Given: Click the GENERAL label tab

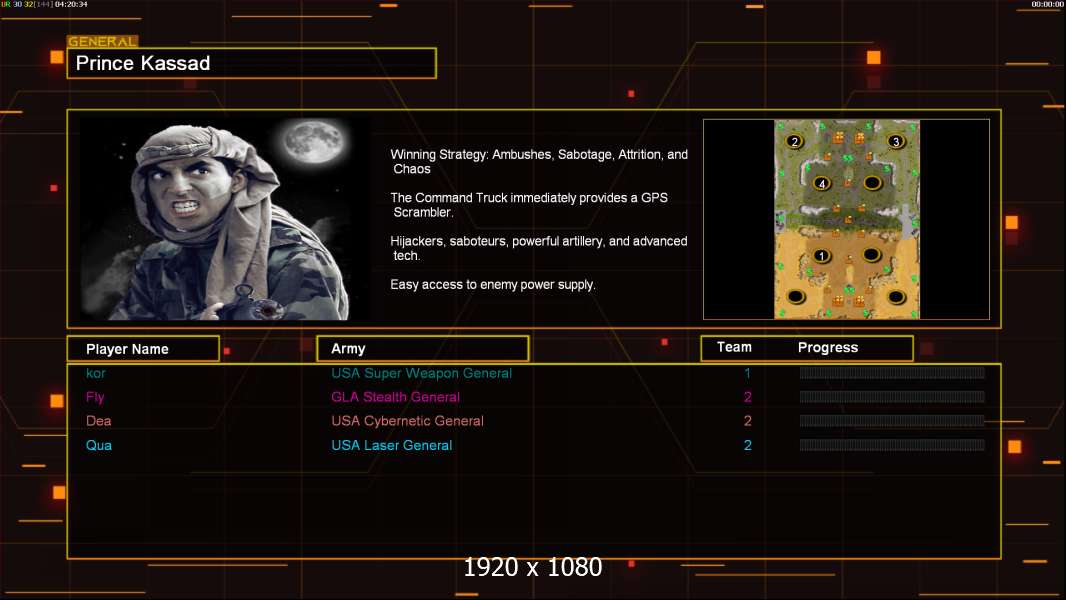Looking at the screenshot, I should pyautogui.click(x=103, y=41).
